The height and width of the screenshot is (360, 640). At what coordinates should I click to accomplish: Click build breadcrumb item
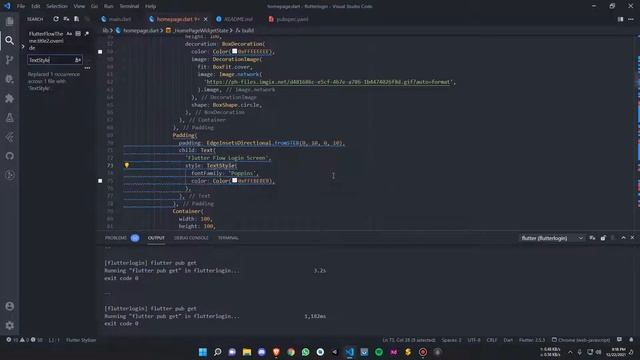point(247,30)
